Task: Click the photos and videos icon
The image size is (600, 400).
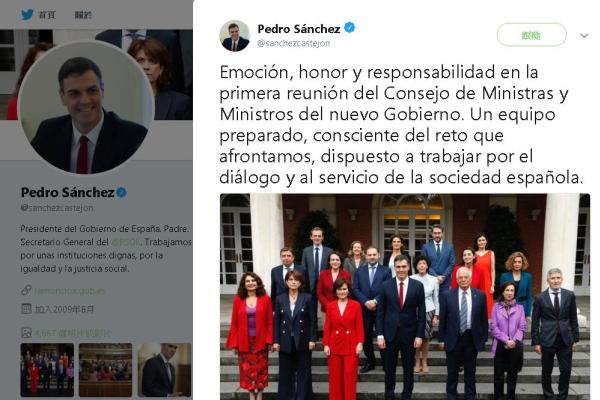Action: coord(26,333)
